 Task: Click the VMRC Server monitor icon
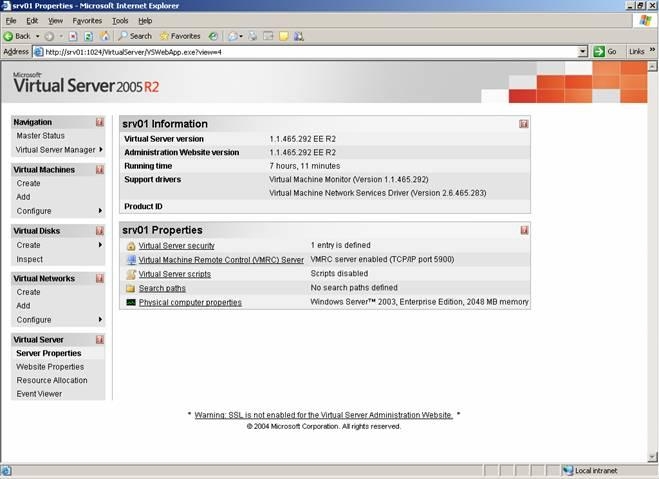point(130,259)
